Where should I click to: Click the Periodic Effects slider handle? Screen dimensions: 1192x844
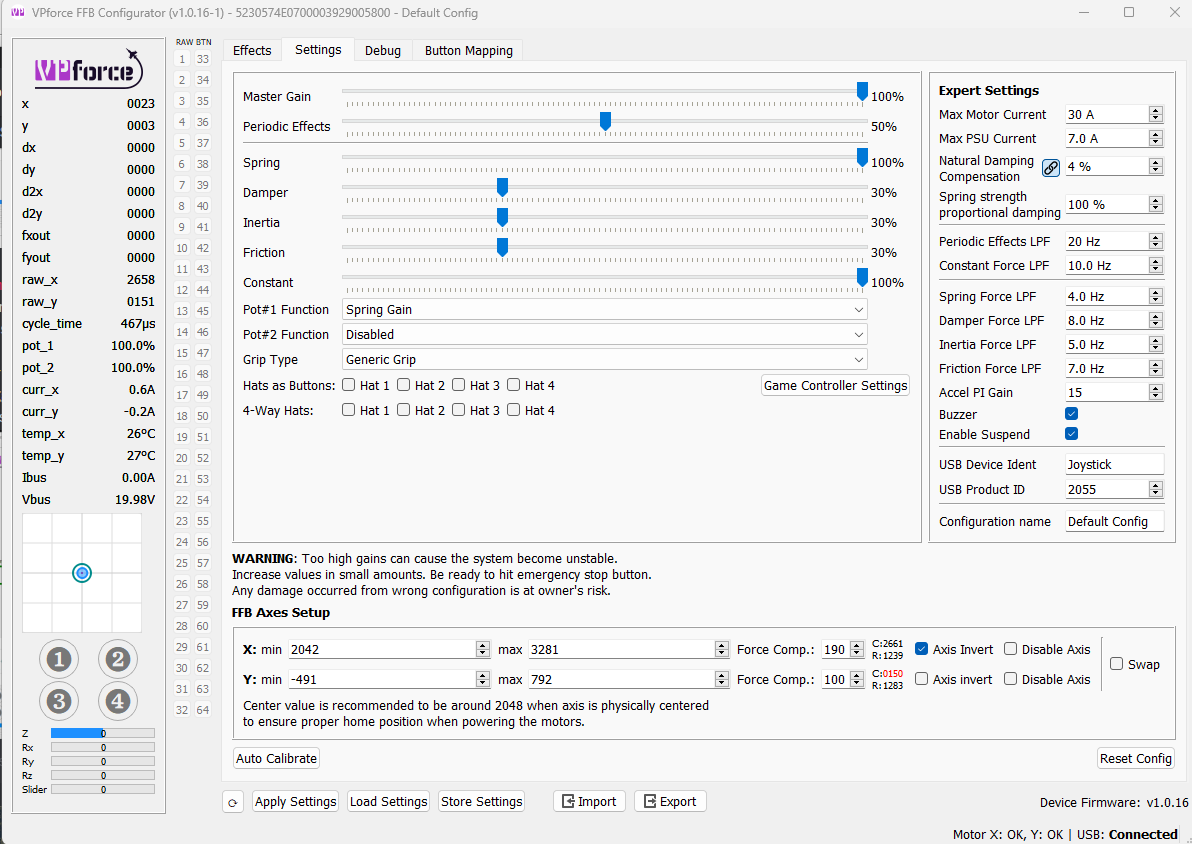pyautogui.click(x=605, y=121)
